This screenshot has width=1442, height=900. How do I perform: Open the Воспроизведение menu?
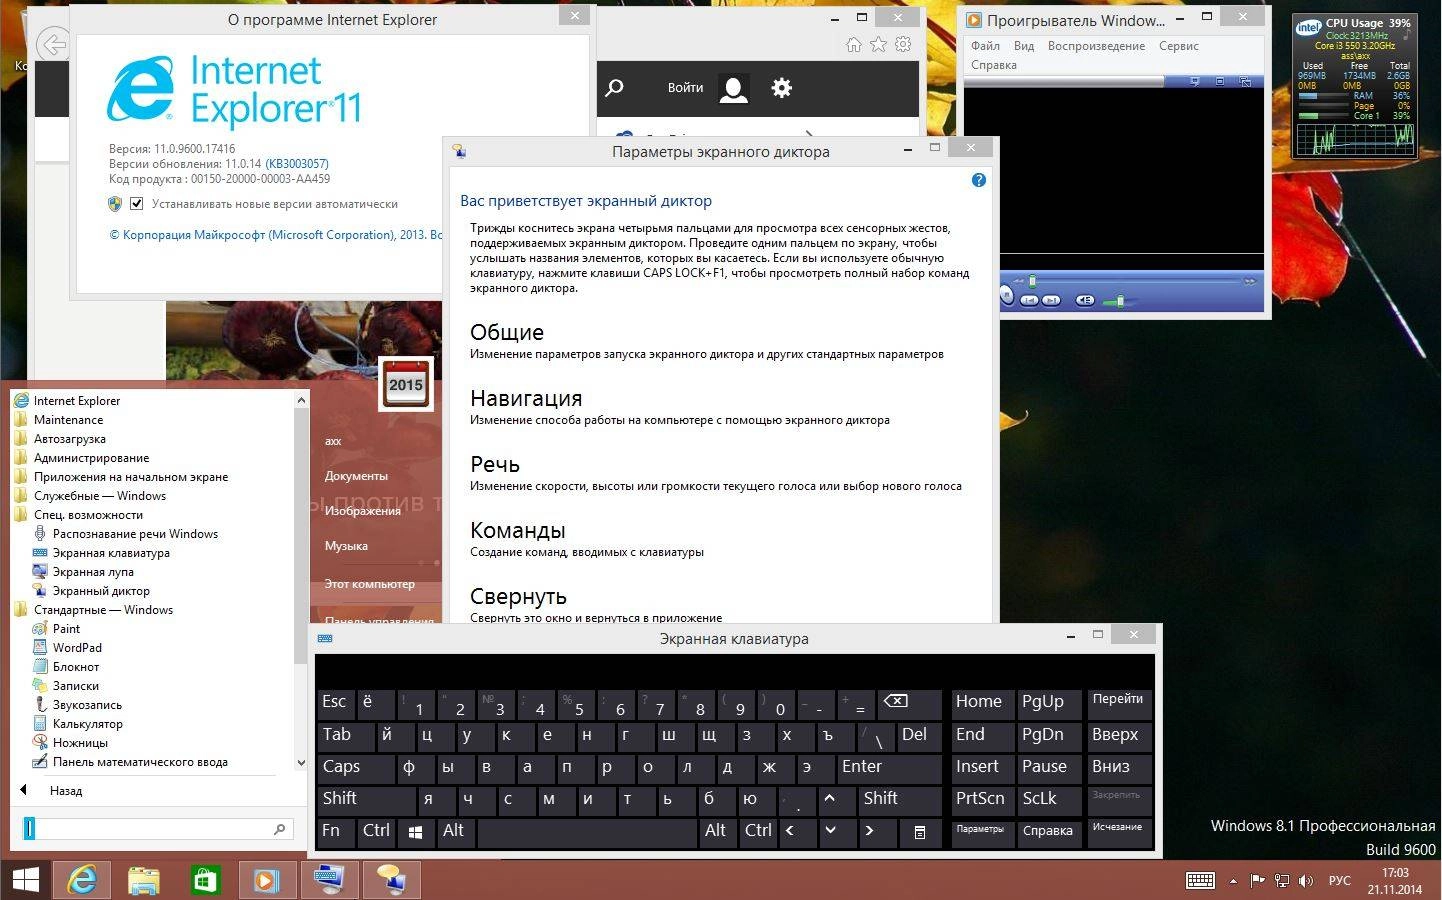[x=1096, y=46]
